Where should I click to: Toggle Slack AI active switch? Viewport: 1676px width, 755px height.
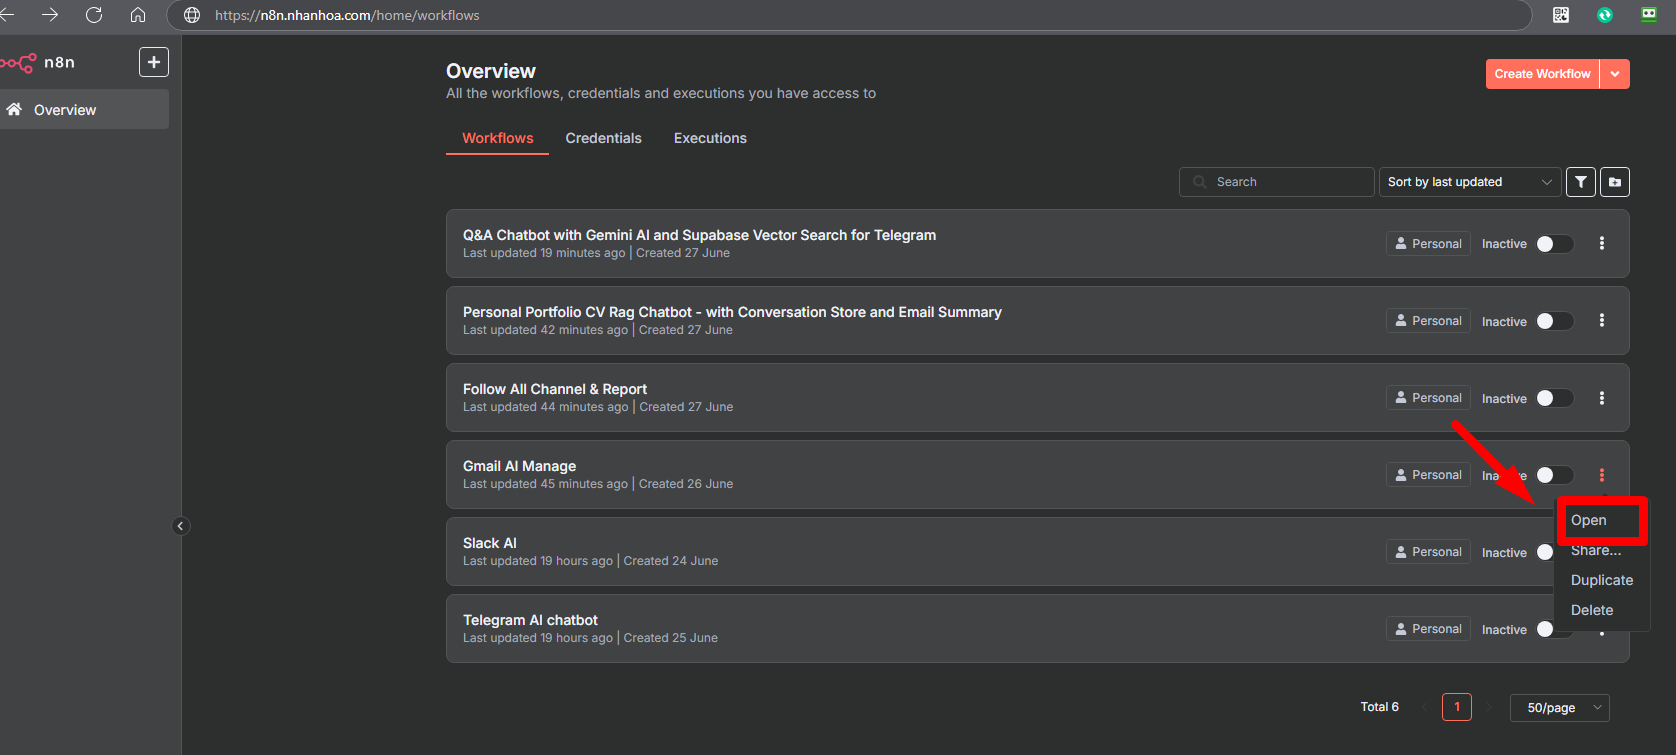[x=1546, y=552]
